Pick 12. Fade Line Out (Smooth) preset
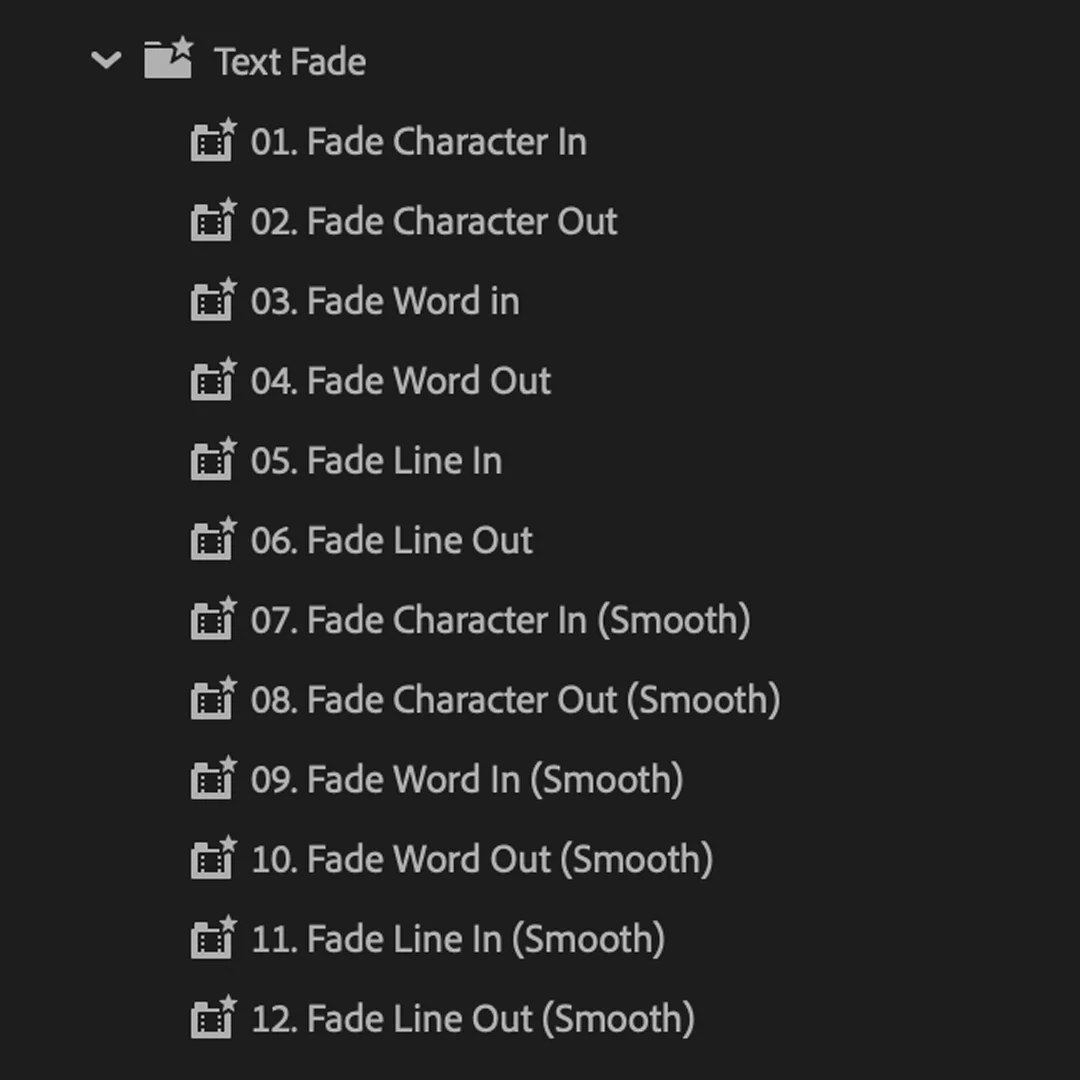 pyautogui.click(x=473, y=1018)
